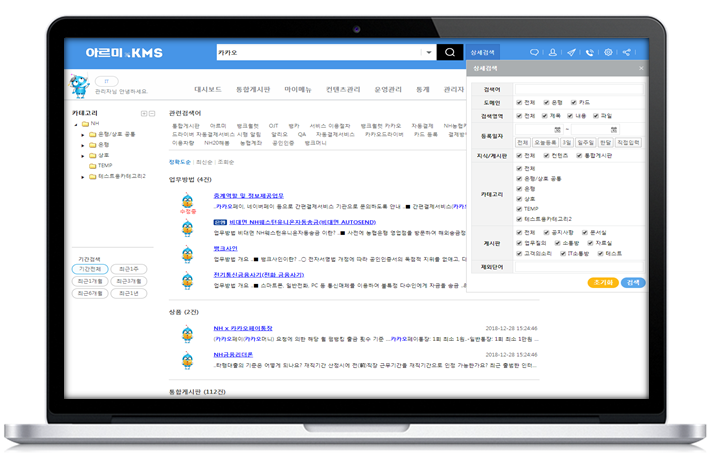Go to the 컨텐츠관리 menu
Viewport: 710px width, 463px height.
tap(343, 89)
